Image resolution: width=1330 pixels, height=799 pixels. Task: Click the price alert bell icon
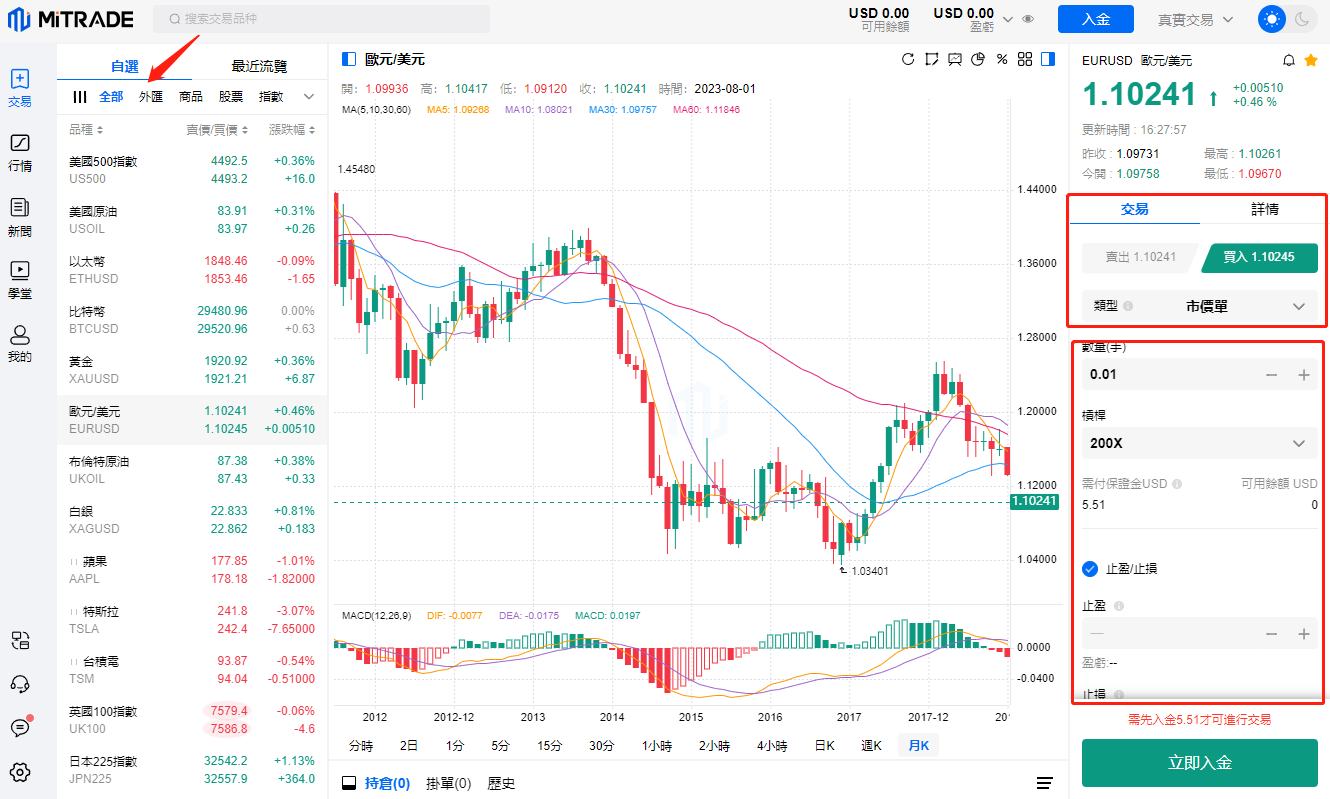1289,60
